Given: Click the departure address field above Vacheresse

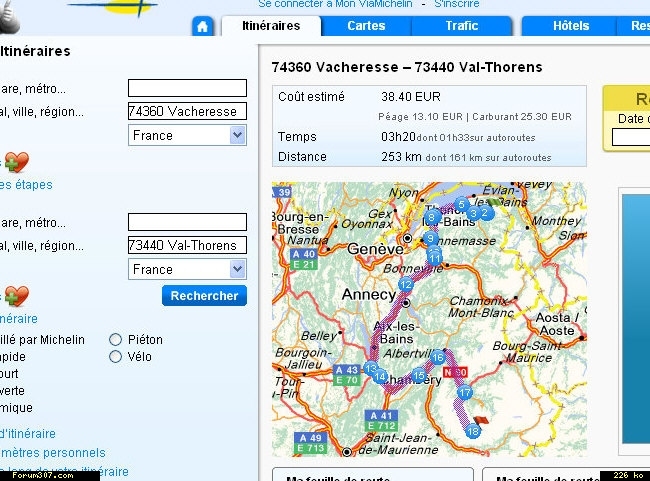Looking at the screenshot, I should [187, 88].
